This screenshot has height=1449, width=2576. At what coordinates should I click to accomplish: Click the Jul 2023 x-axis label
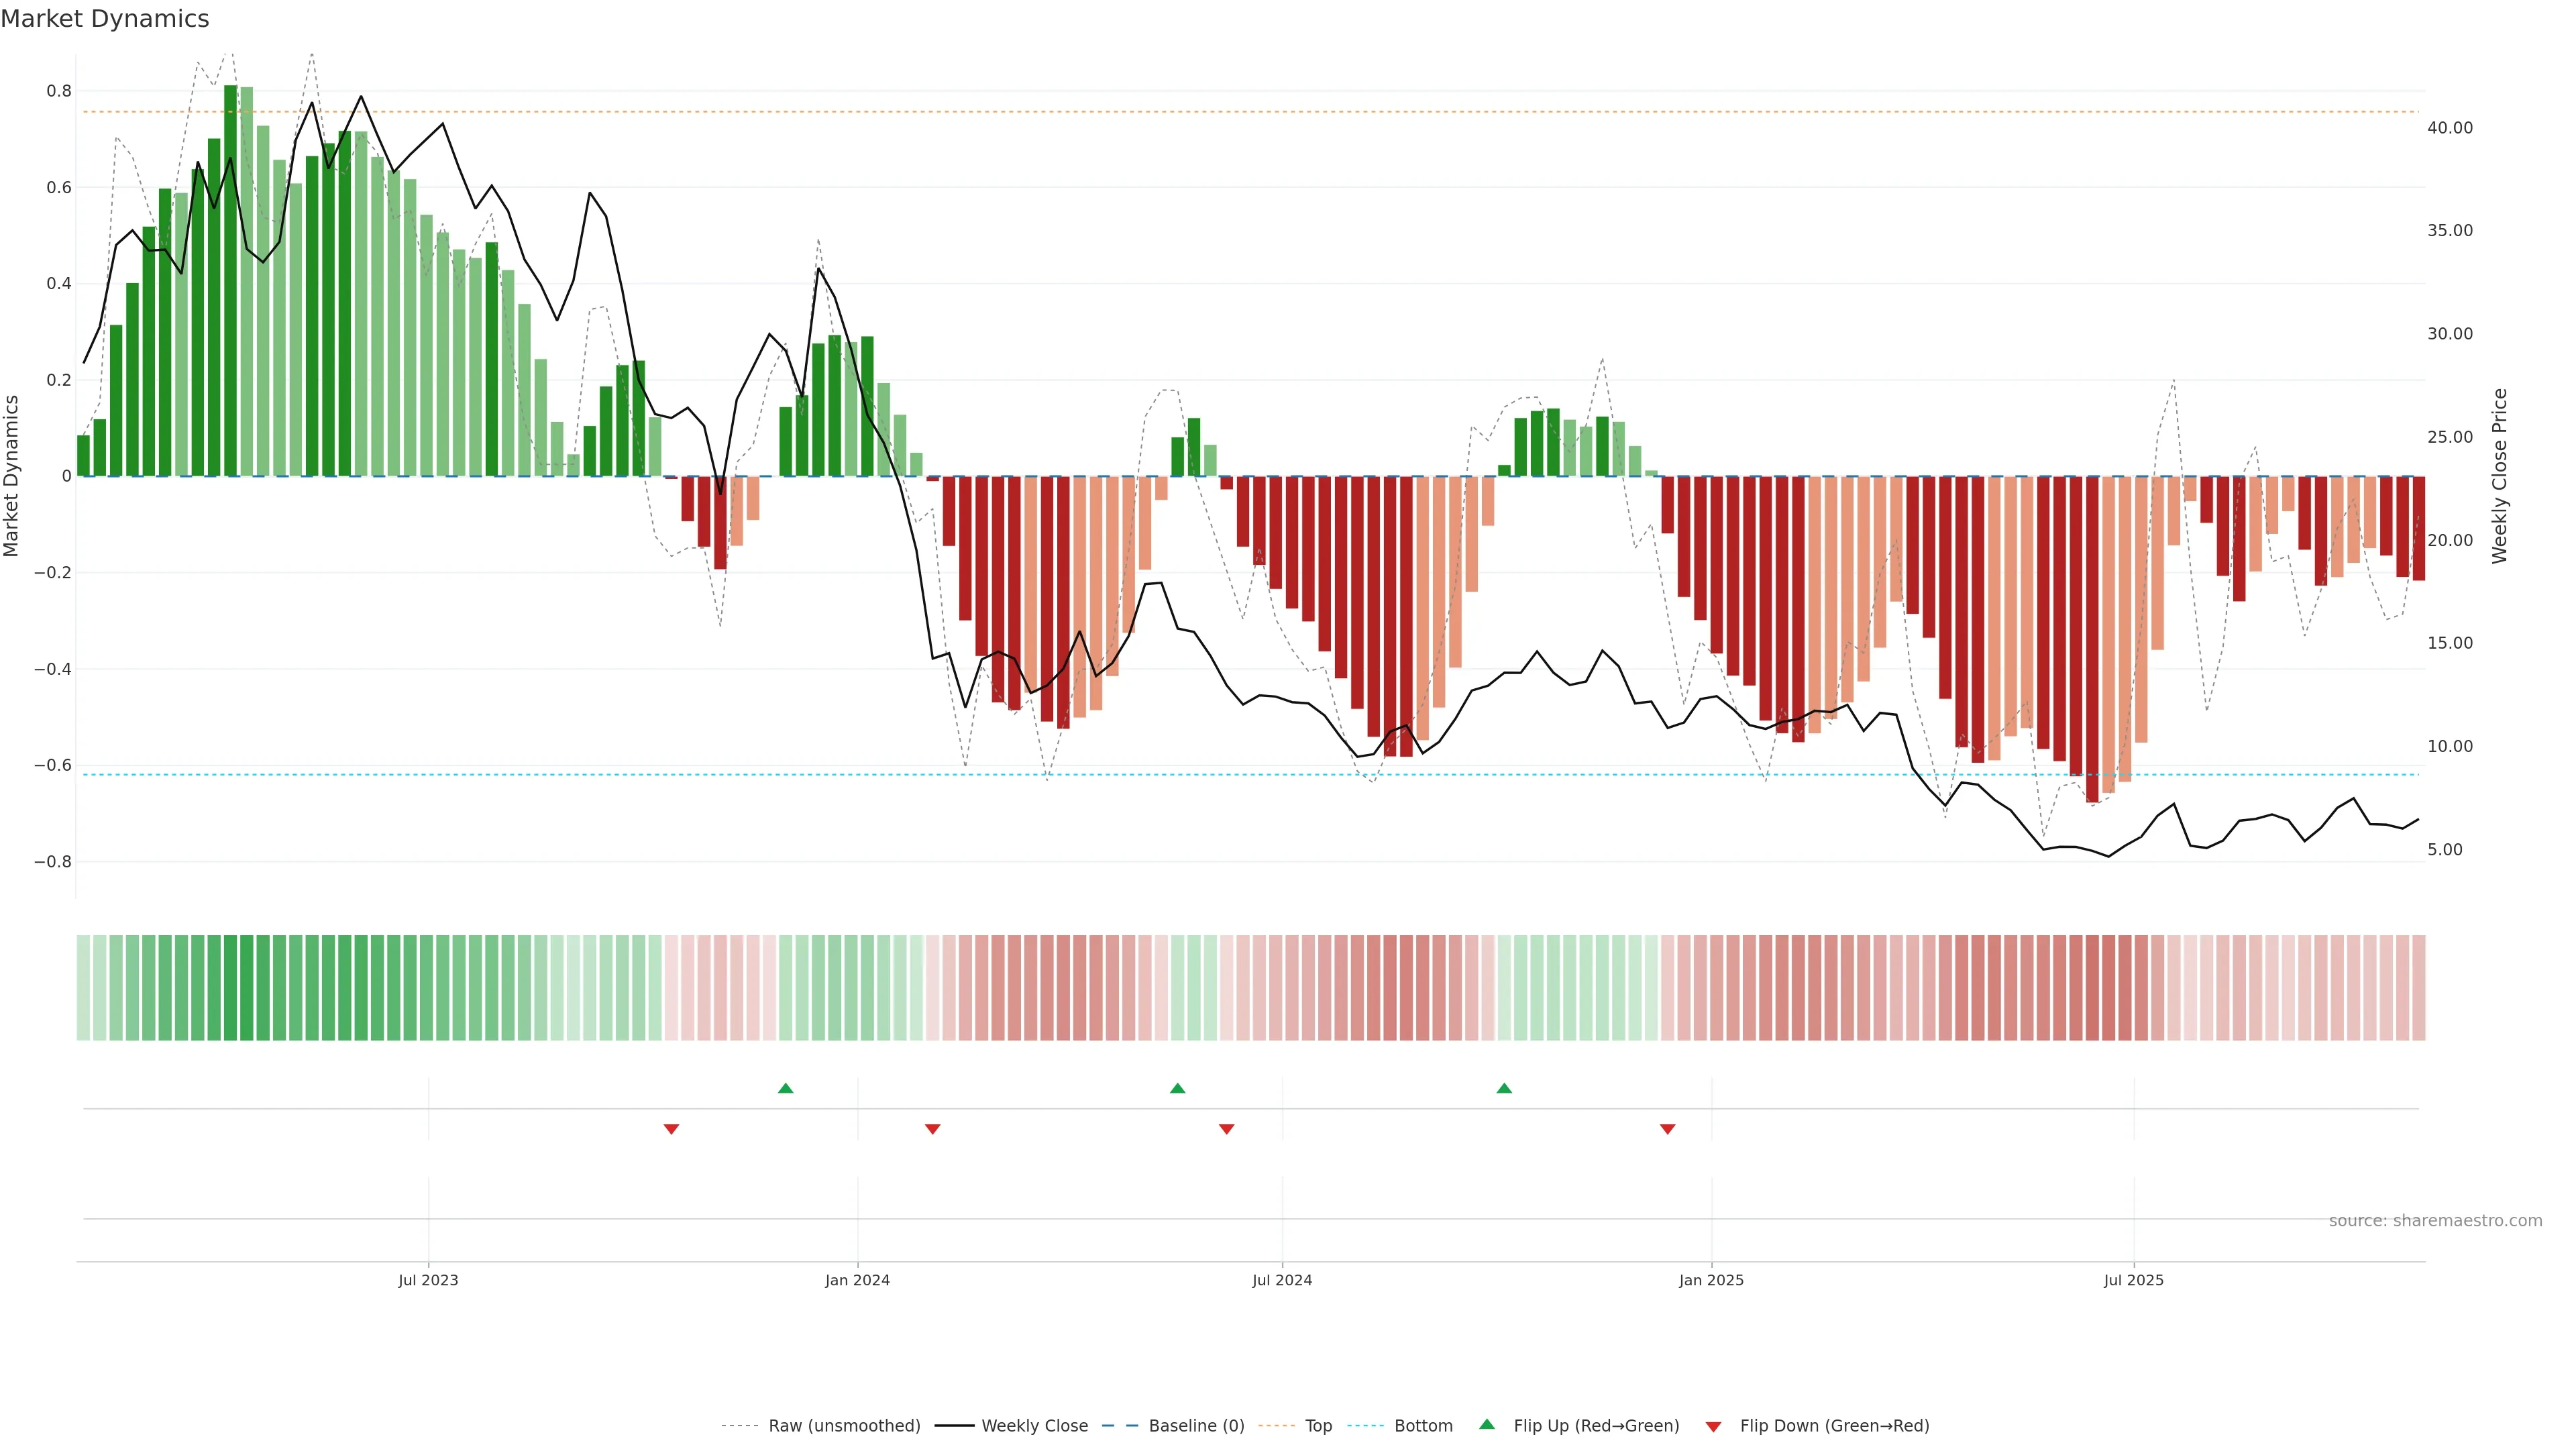(x=428, y=1280)
